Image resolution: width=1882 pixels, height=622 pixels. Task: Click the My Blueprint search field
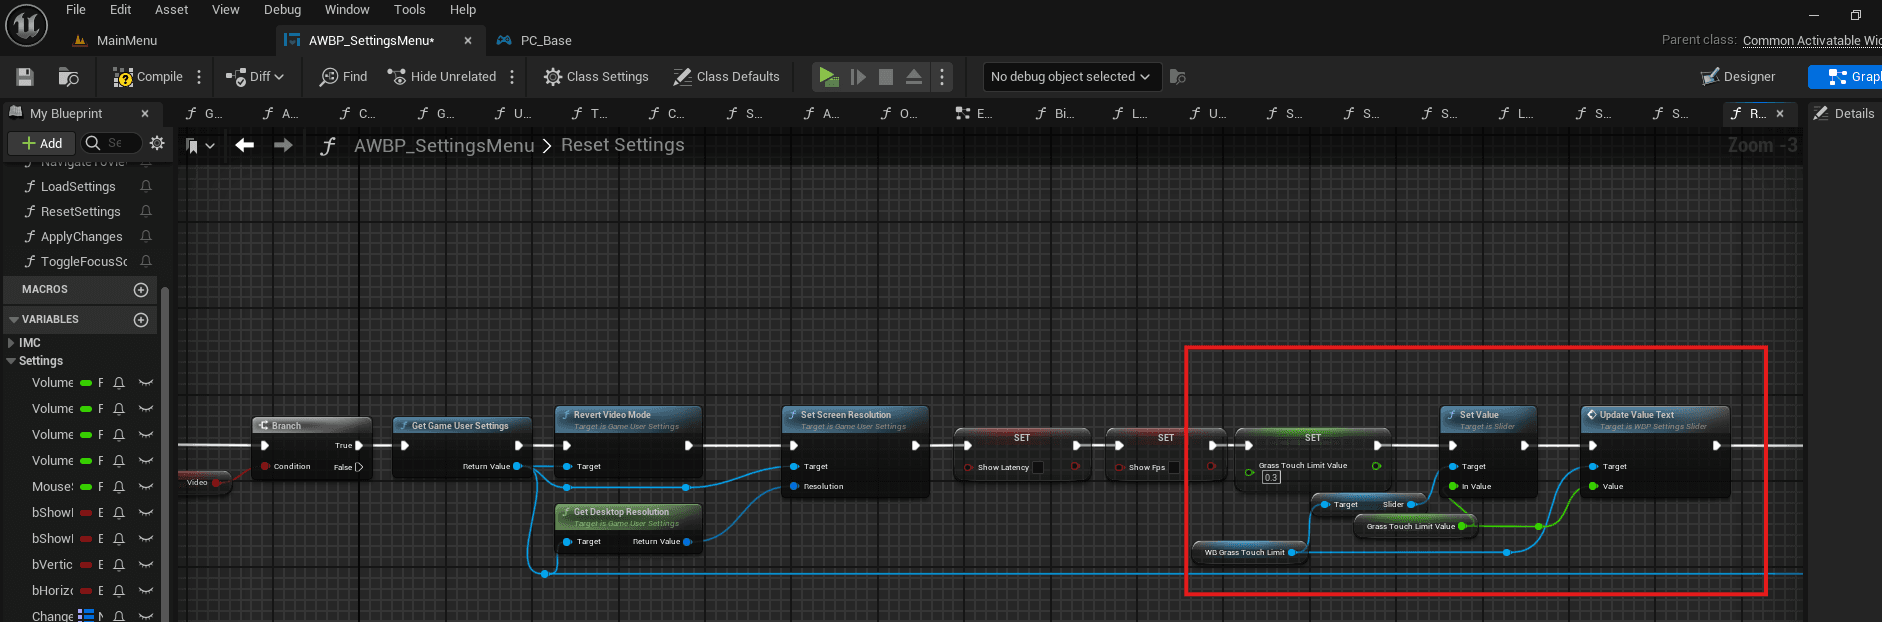(x=110, y=143)
